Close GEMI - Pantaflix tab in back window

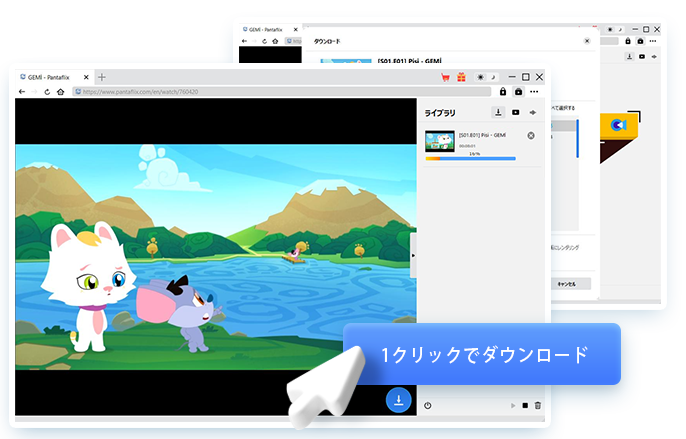tap(295, 30)
